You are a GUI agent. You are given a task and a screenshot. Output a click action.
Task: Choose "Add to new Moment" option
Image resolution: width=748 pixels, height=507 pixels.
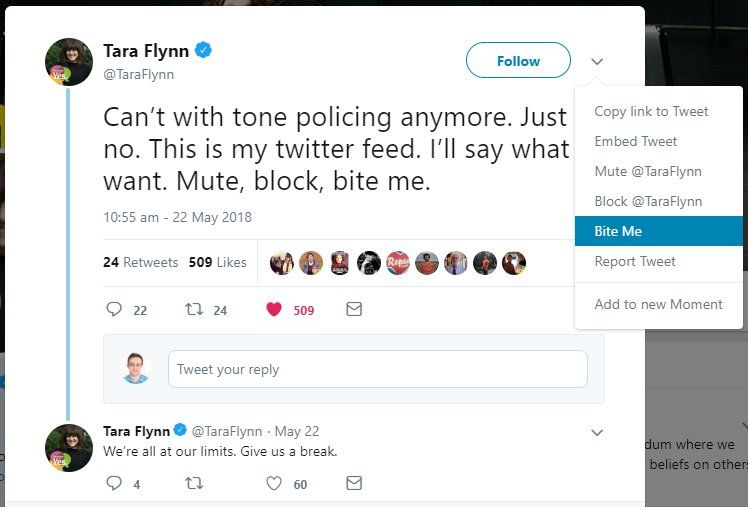pos(659,304)
